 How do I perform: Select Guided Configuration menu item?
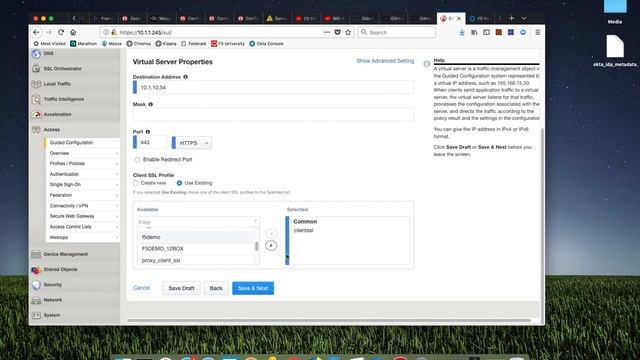[x=71, y=142]
